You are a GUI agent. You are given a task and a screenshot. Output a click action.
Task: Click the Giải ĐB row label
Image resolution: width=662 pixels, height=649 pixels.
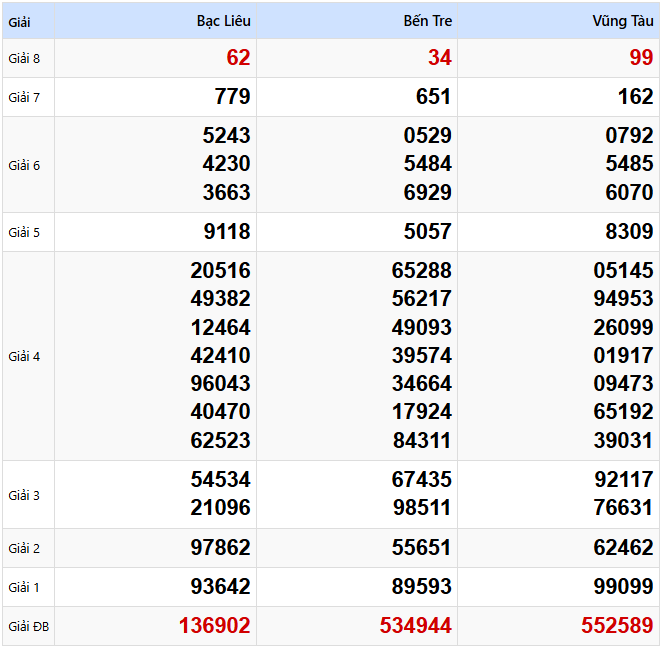tap(27, 627)
